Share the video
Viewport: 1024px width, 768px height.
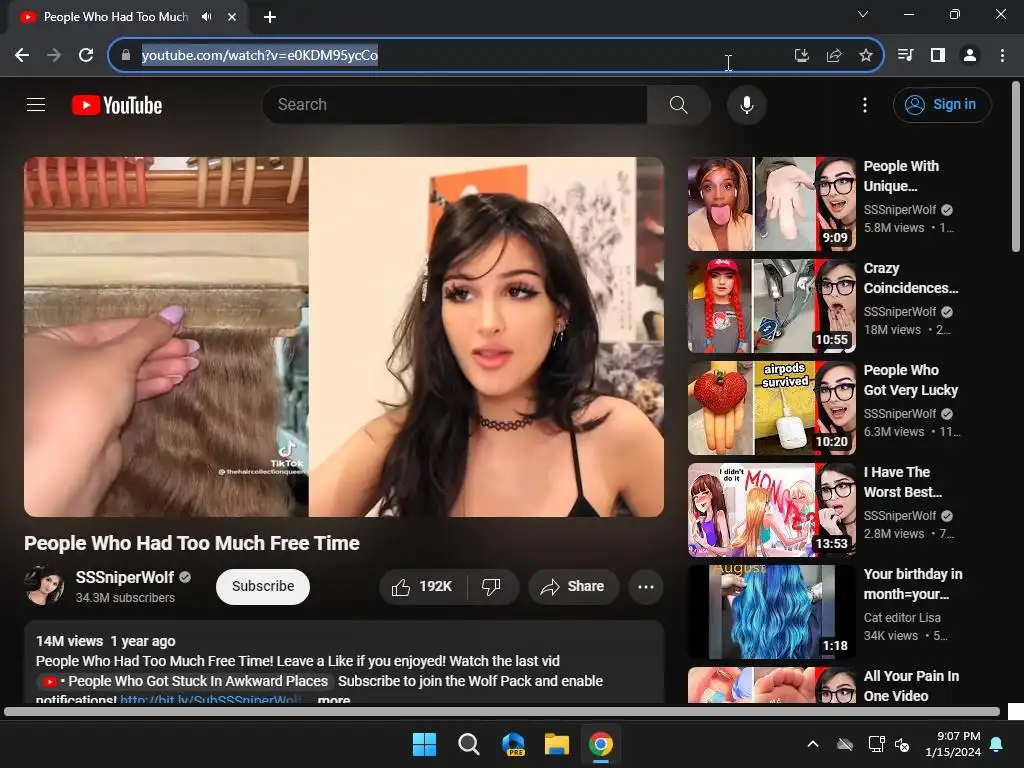tap(573, 586)
